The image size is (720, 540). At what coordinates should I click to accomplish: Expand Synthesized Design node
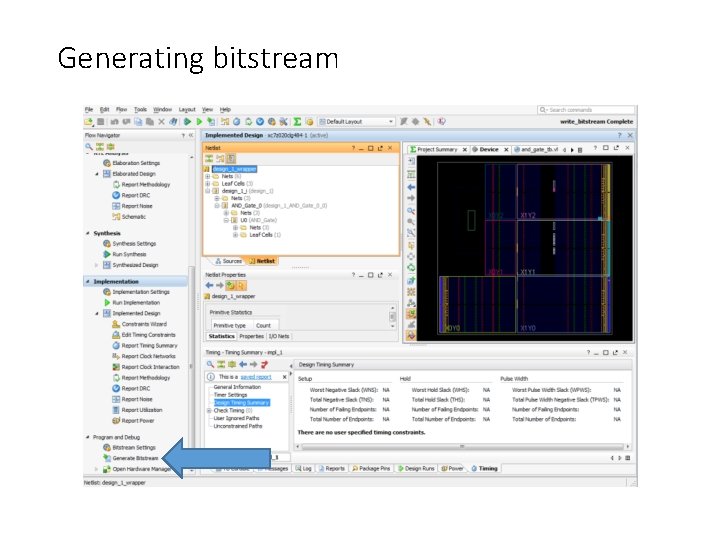[96, 265]
